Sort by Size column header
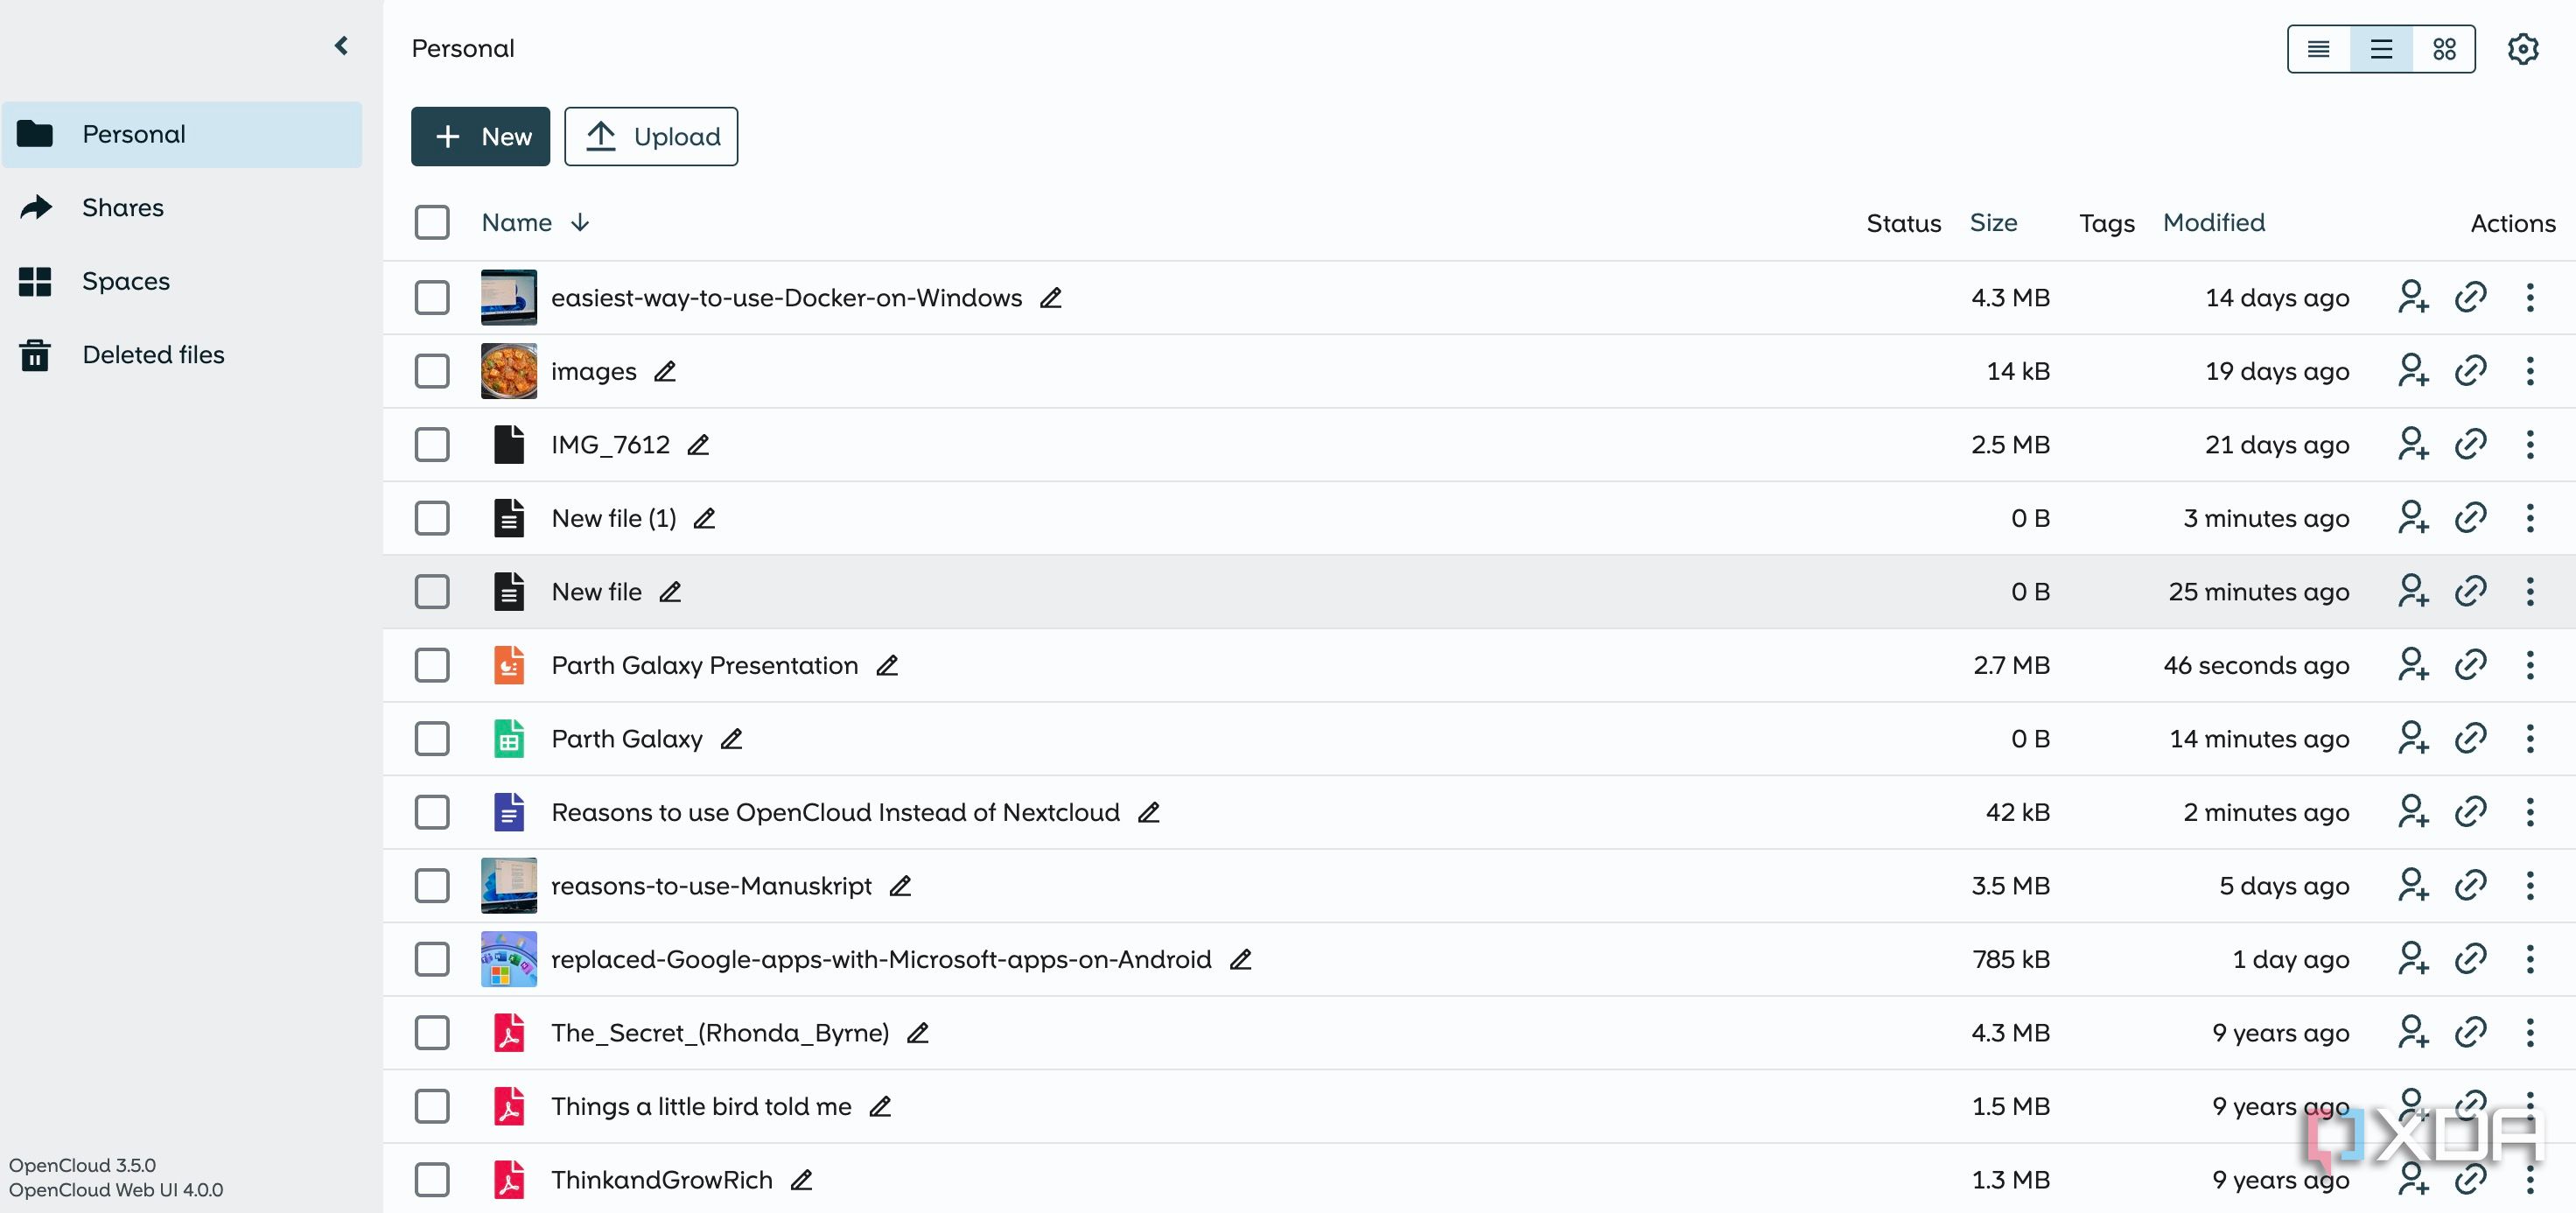Image resolution: width=2576 pixels, height=1213 pixels. [1993, 222]
